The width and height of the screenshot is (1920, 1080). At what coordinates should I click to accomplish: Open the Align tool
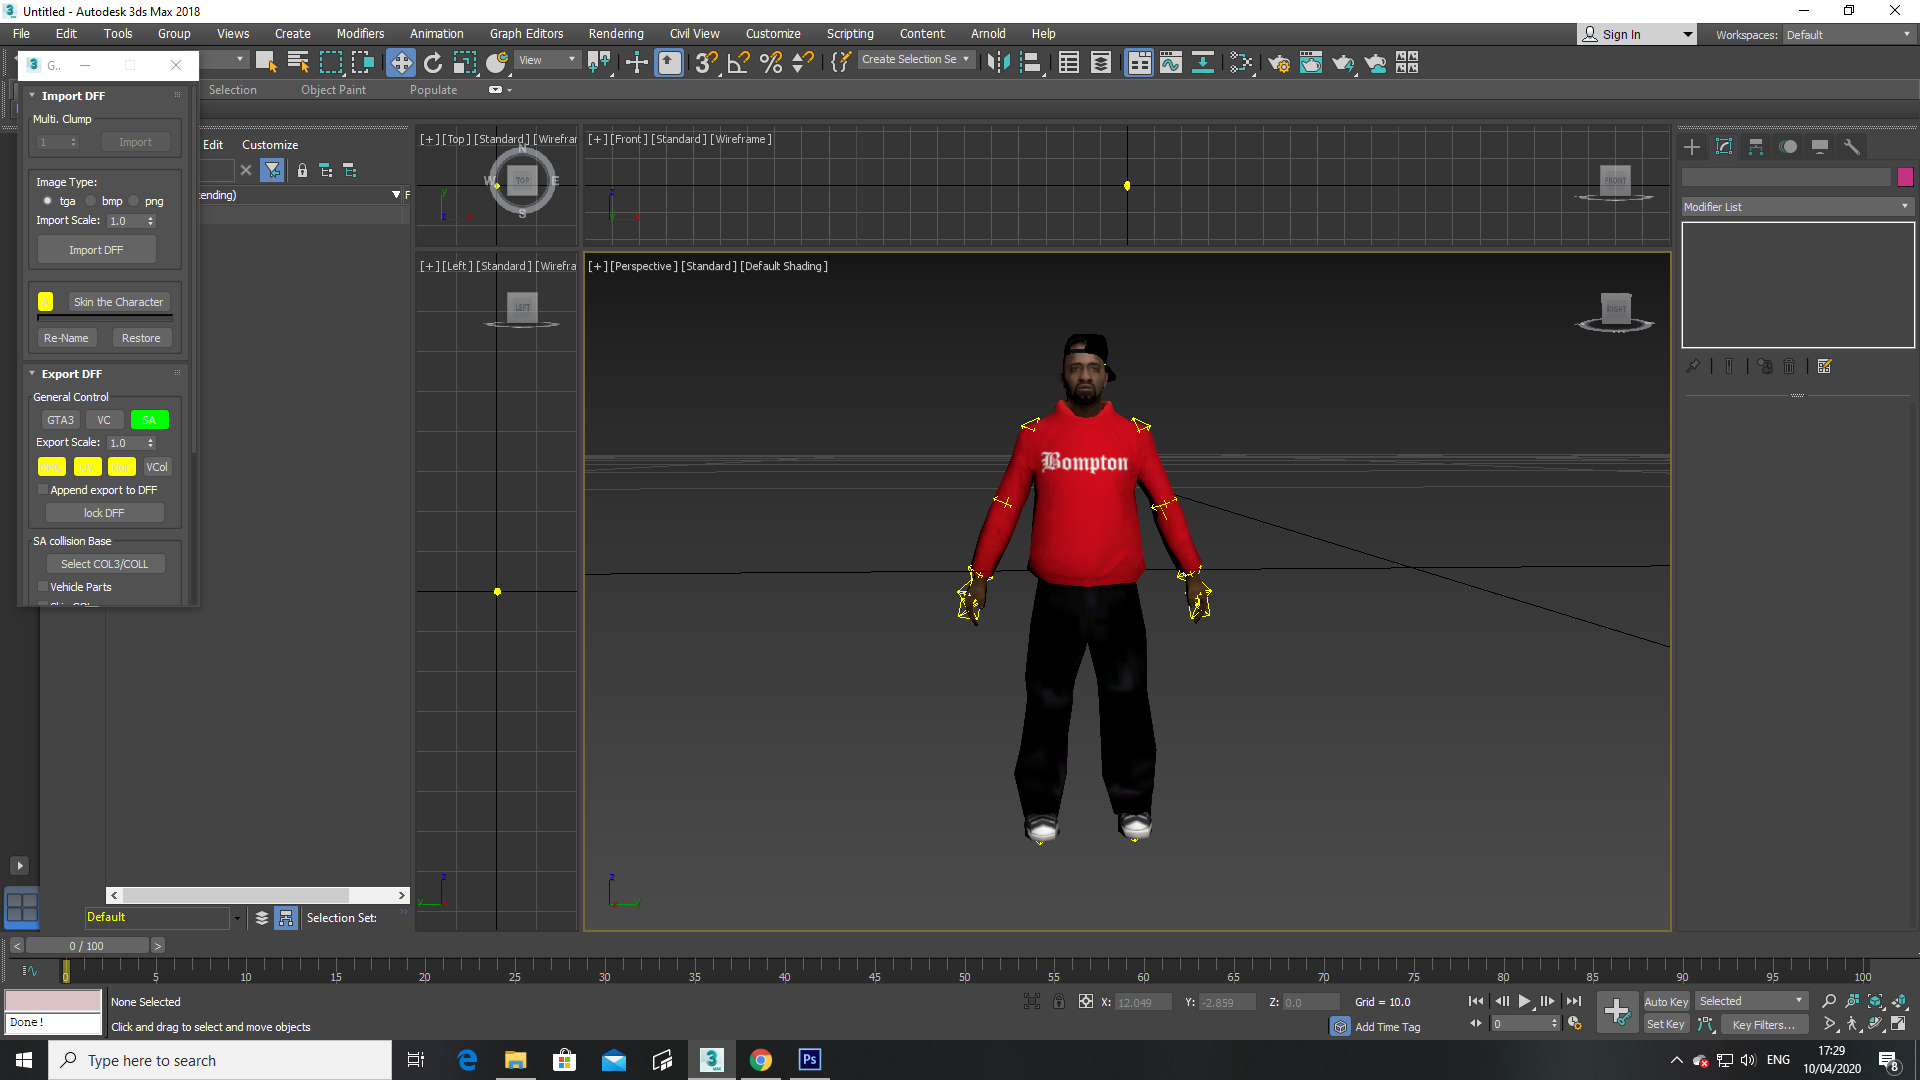point(1031,63)
